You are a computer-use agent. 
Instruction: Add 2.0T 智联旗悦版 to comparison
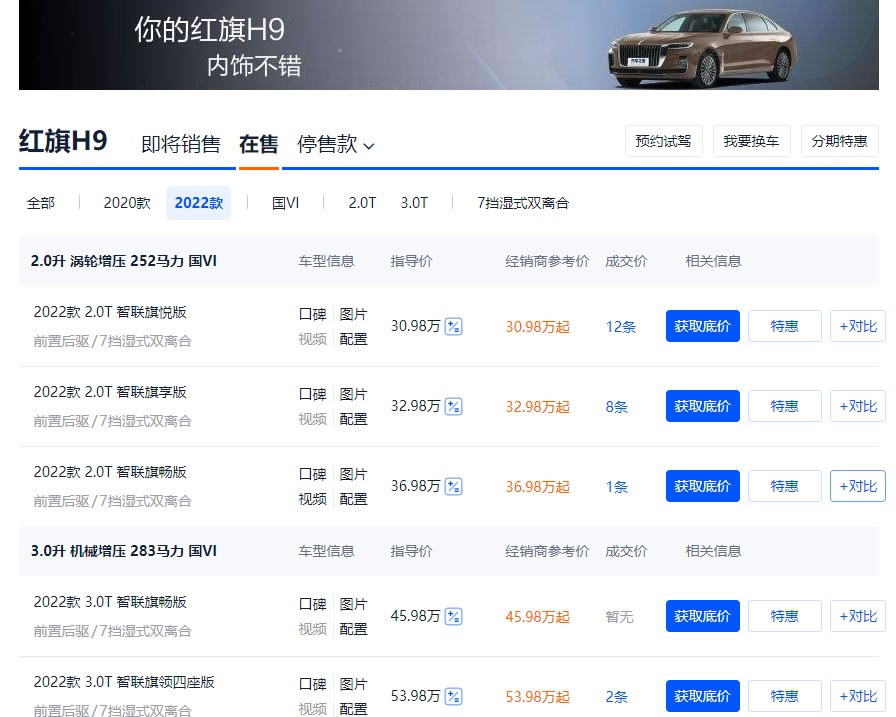(858, 326)
